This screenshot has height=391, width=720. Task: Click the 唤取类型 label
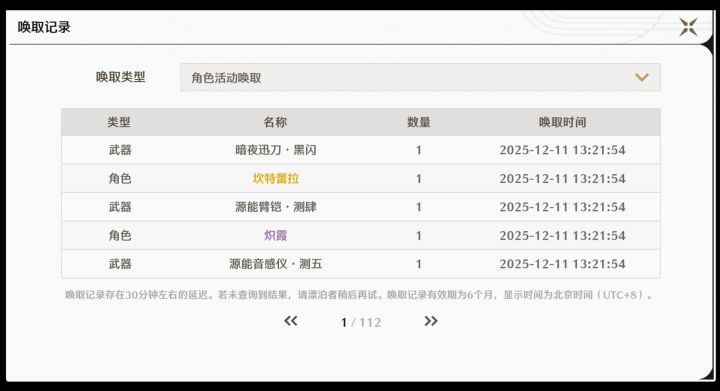(120, 77)
